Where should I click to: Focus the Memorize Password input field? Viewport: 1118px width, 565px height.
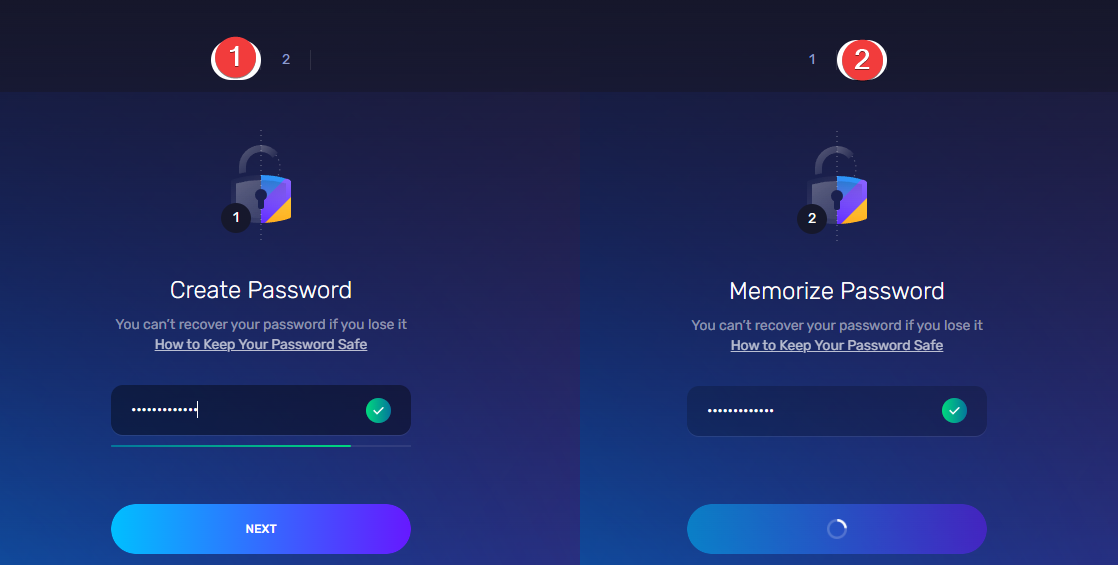click(x=837, y=411)
